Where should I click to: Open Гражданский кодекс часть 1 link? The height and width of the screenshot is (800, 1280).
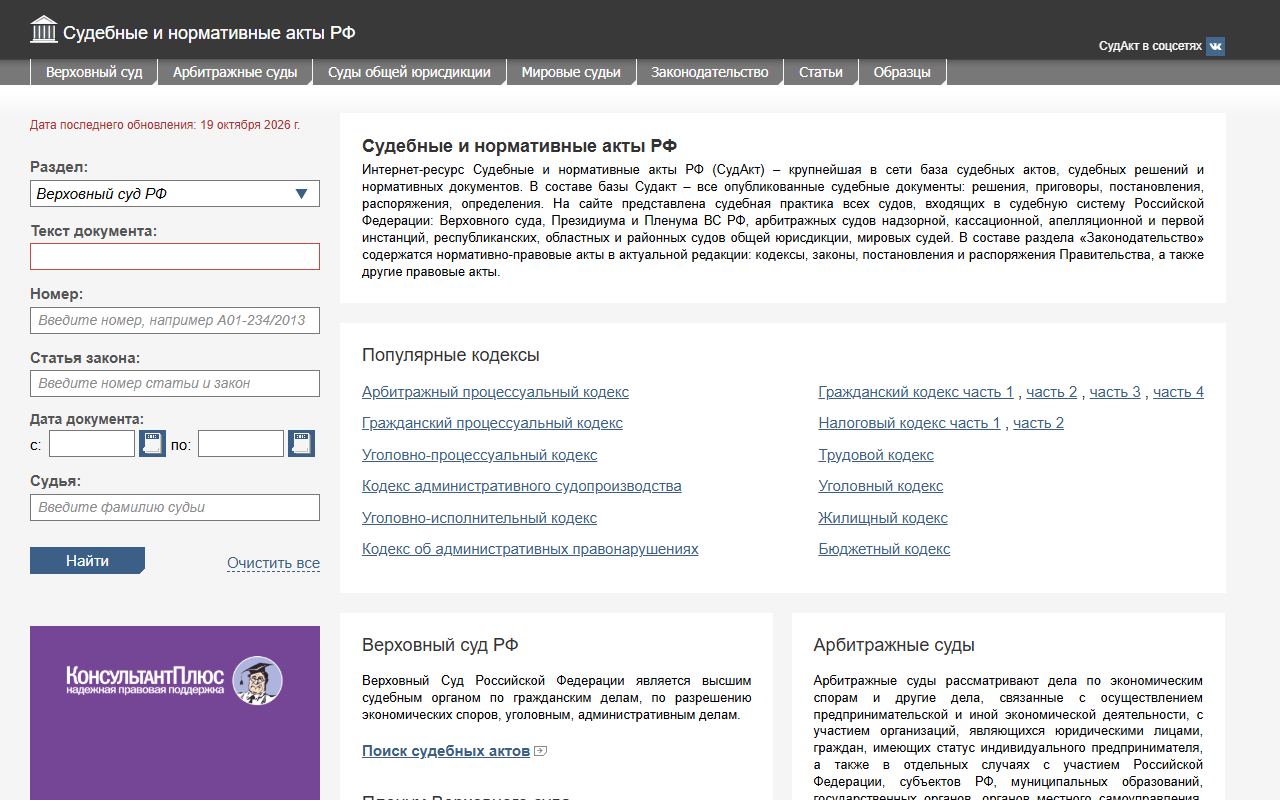(x=916, y=392)
